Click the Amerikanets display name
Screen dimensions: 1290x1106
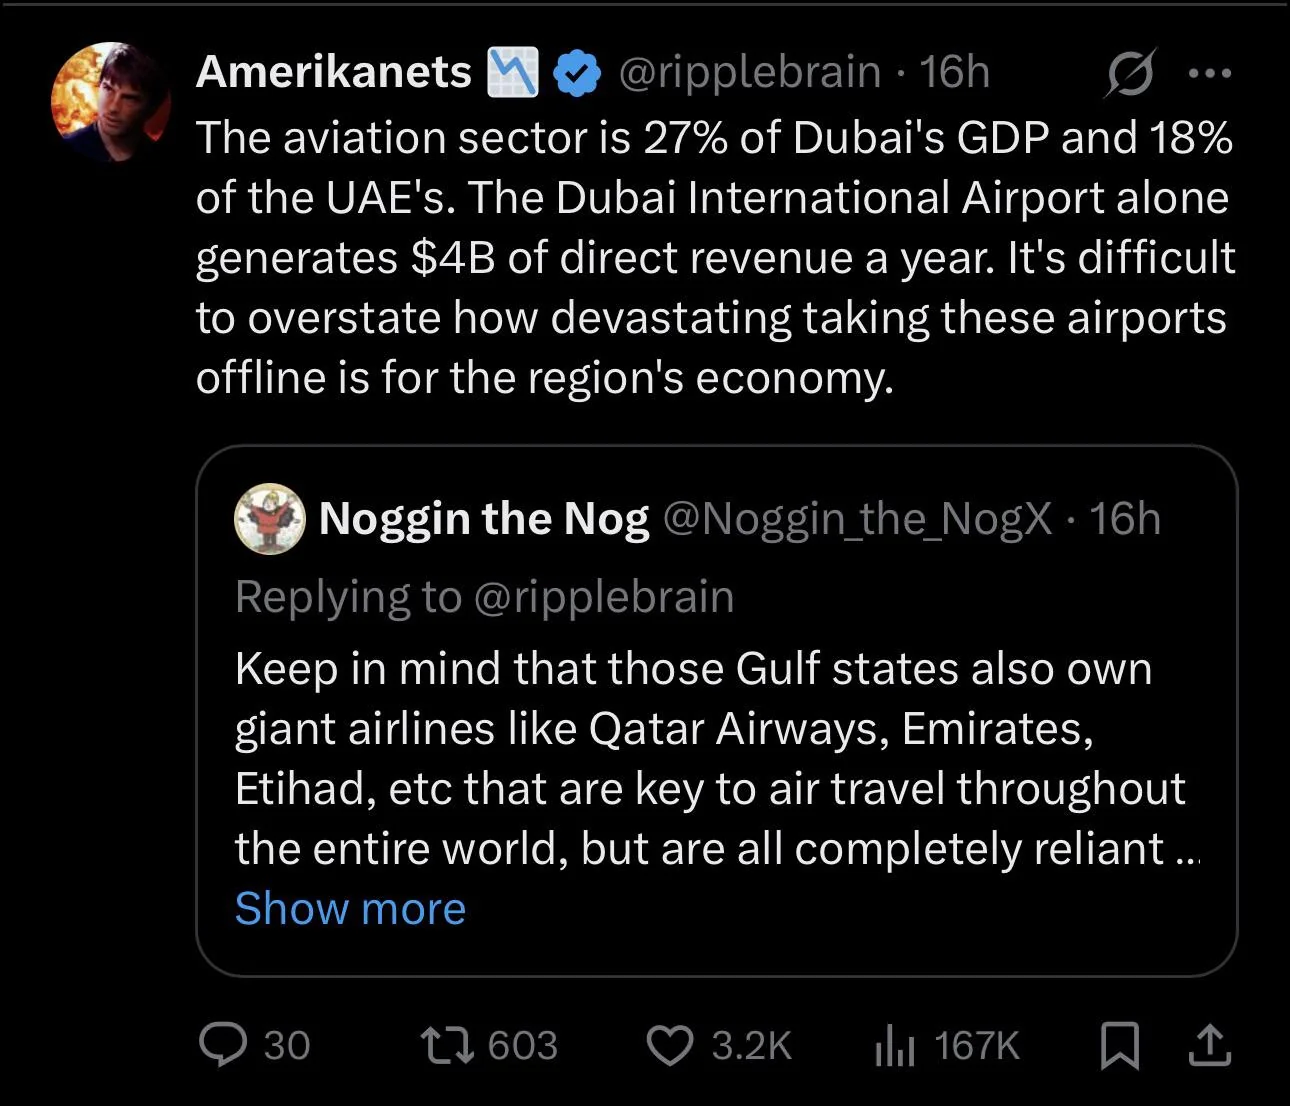point(334,72)
